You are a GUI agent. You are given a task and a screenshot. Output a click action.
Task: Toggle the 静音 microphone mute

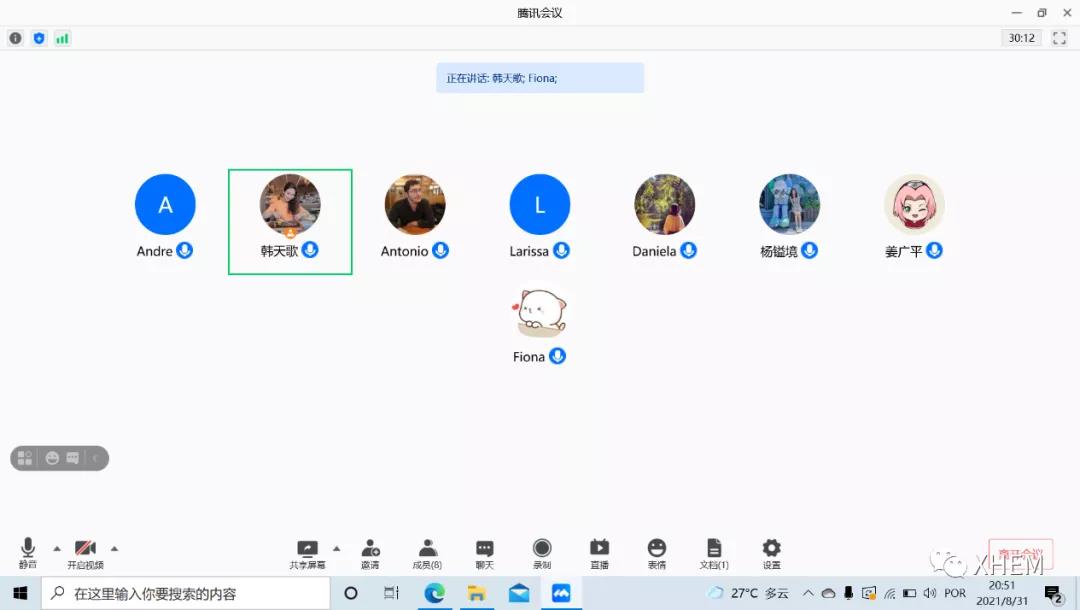pos(28,553)
